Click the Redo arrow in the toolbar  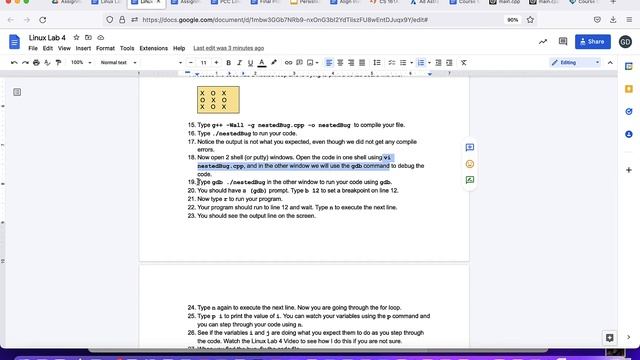pos(25,62)
